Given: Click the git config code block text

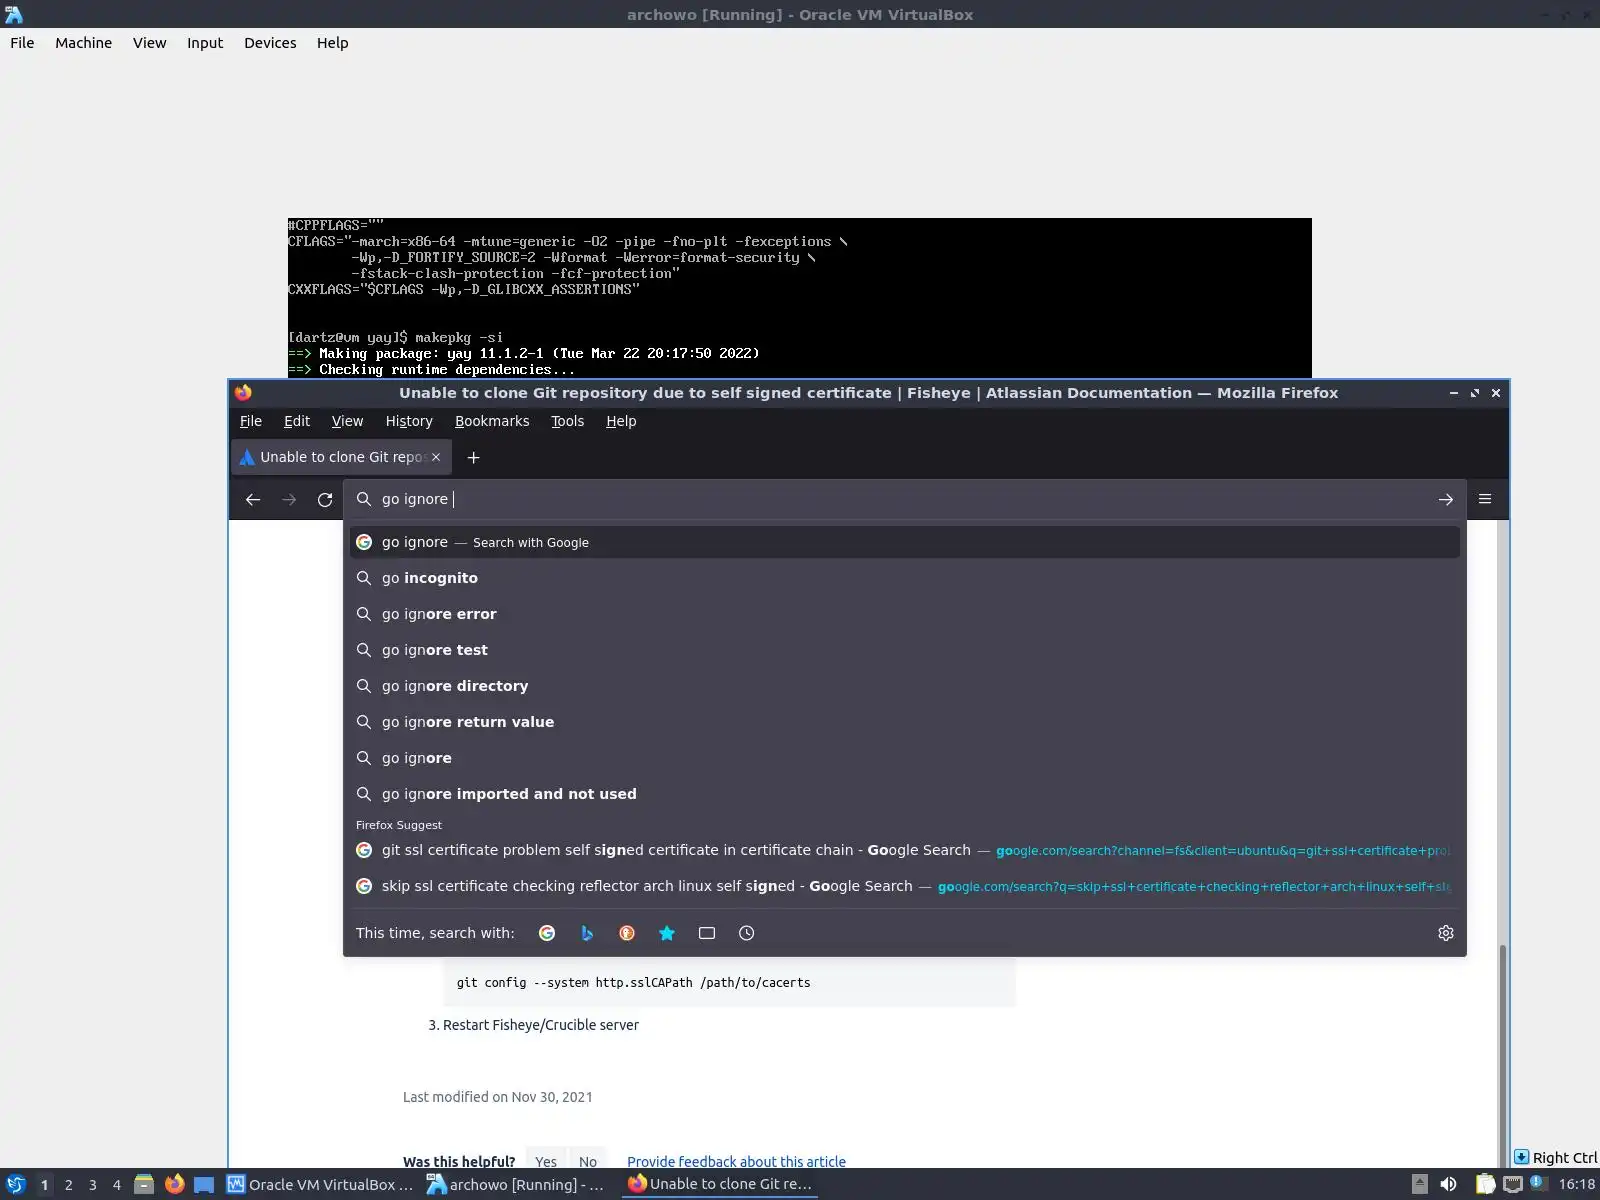Looking at the screenshot, I should coord(633,982).
